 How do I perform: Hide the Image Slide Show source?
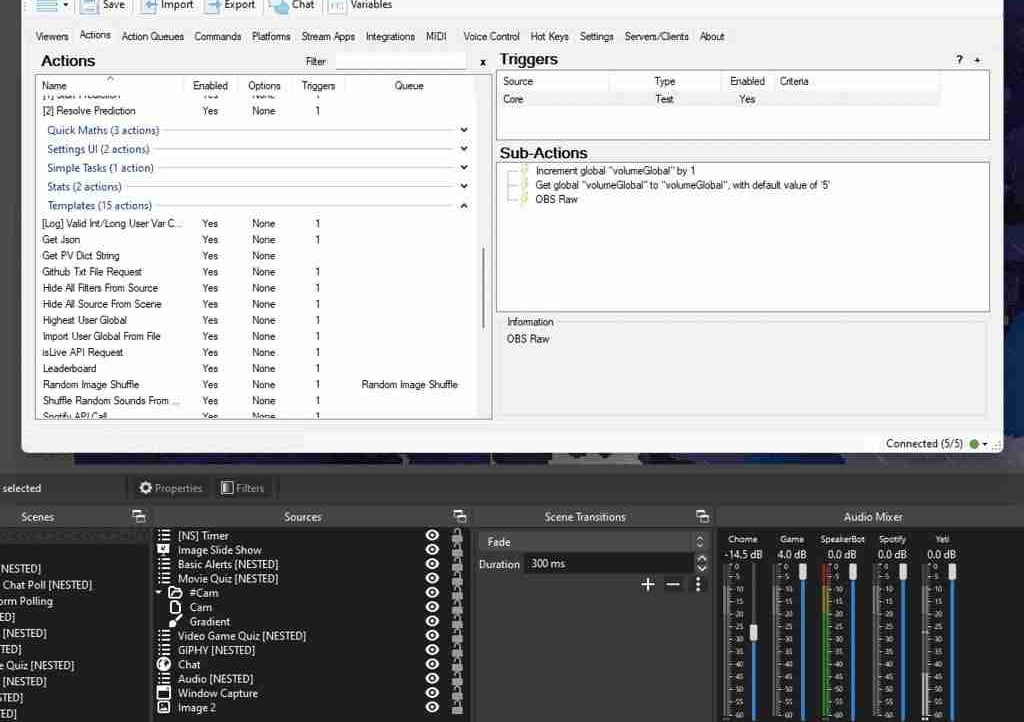(x=432, y=550)
